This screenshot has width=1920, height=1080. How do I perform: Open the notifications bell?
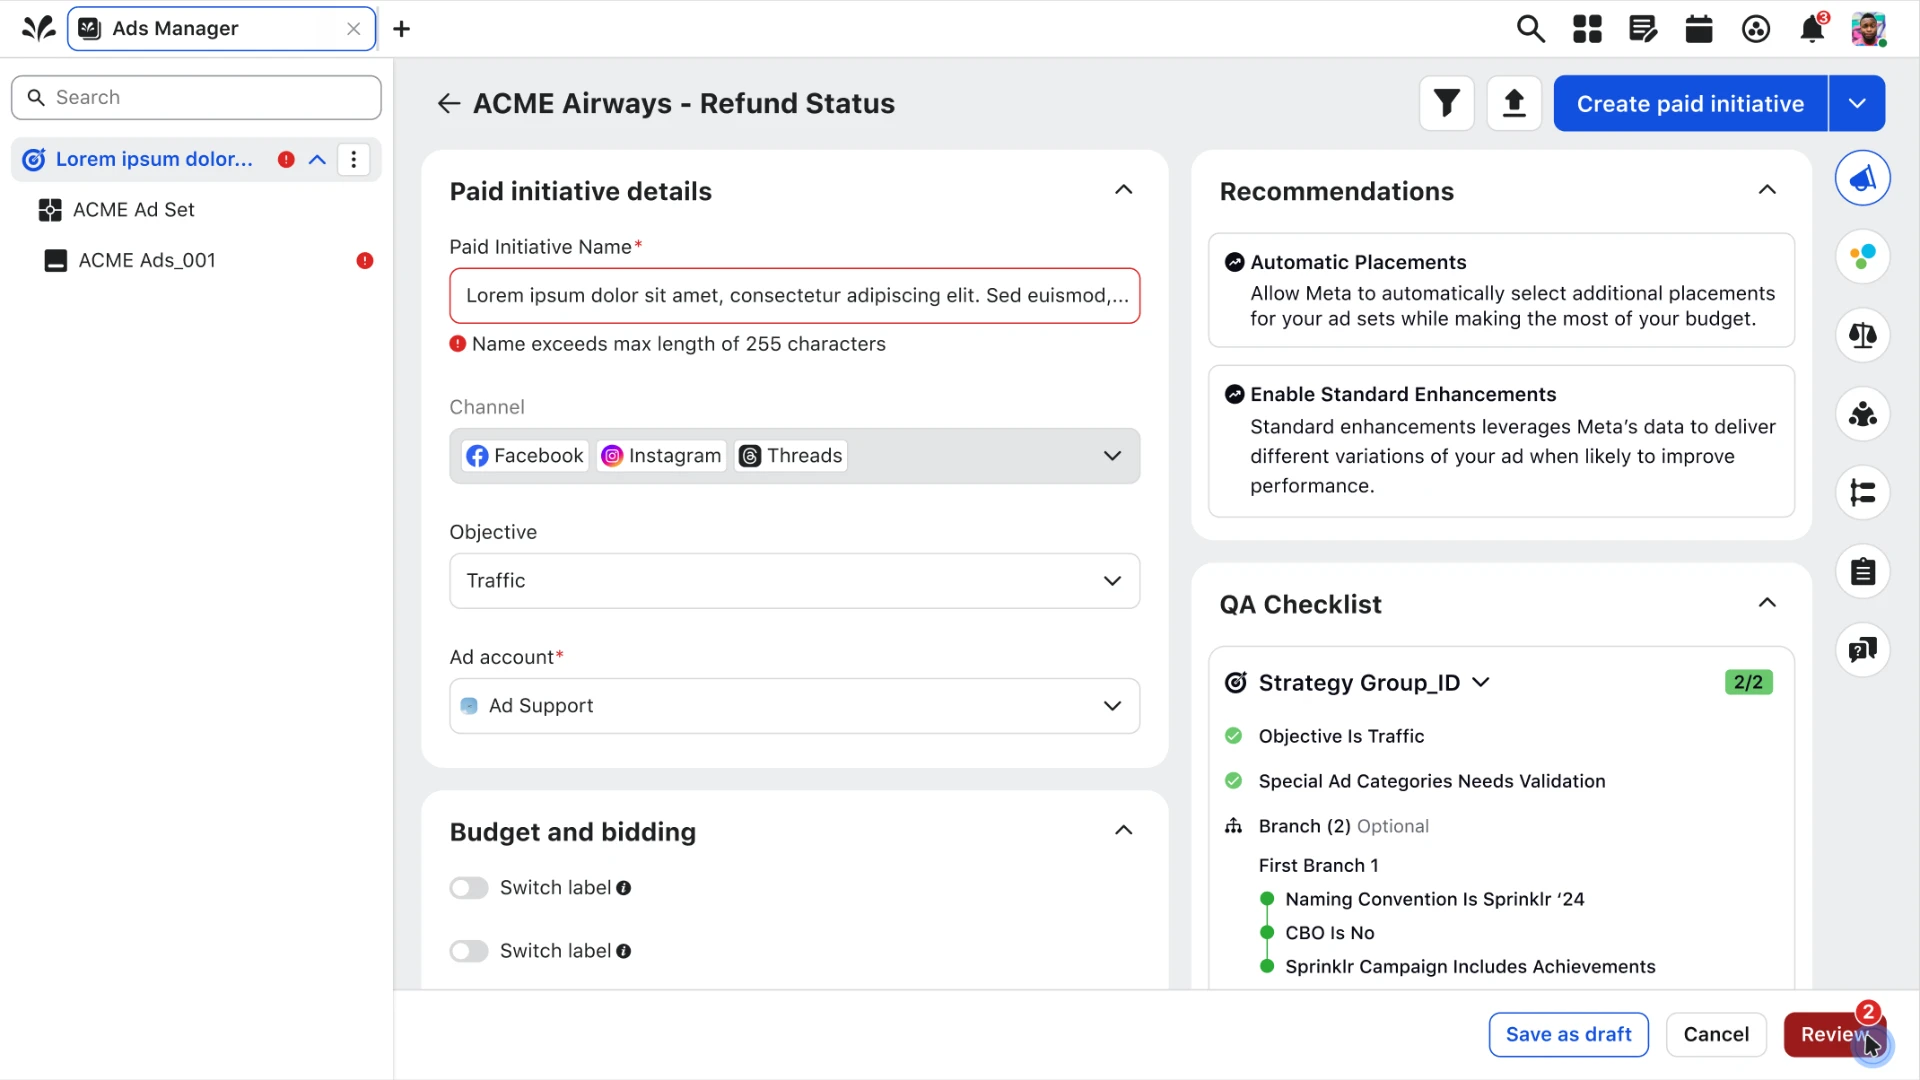(x=1812, y=29)
